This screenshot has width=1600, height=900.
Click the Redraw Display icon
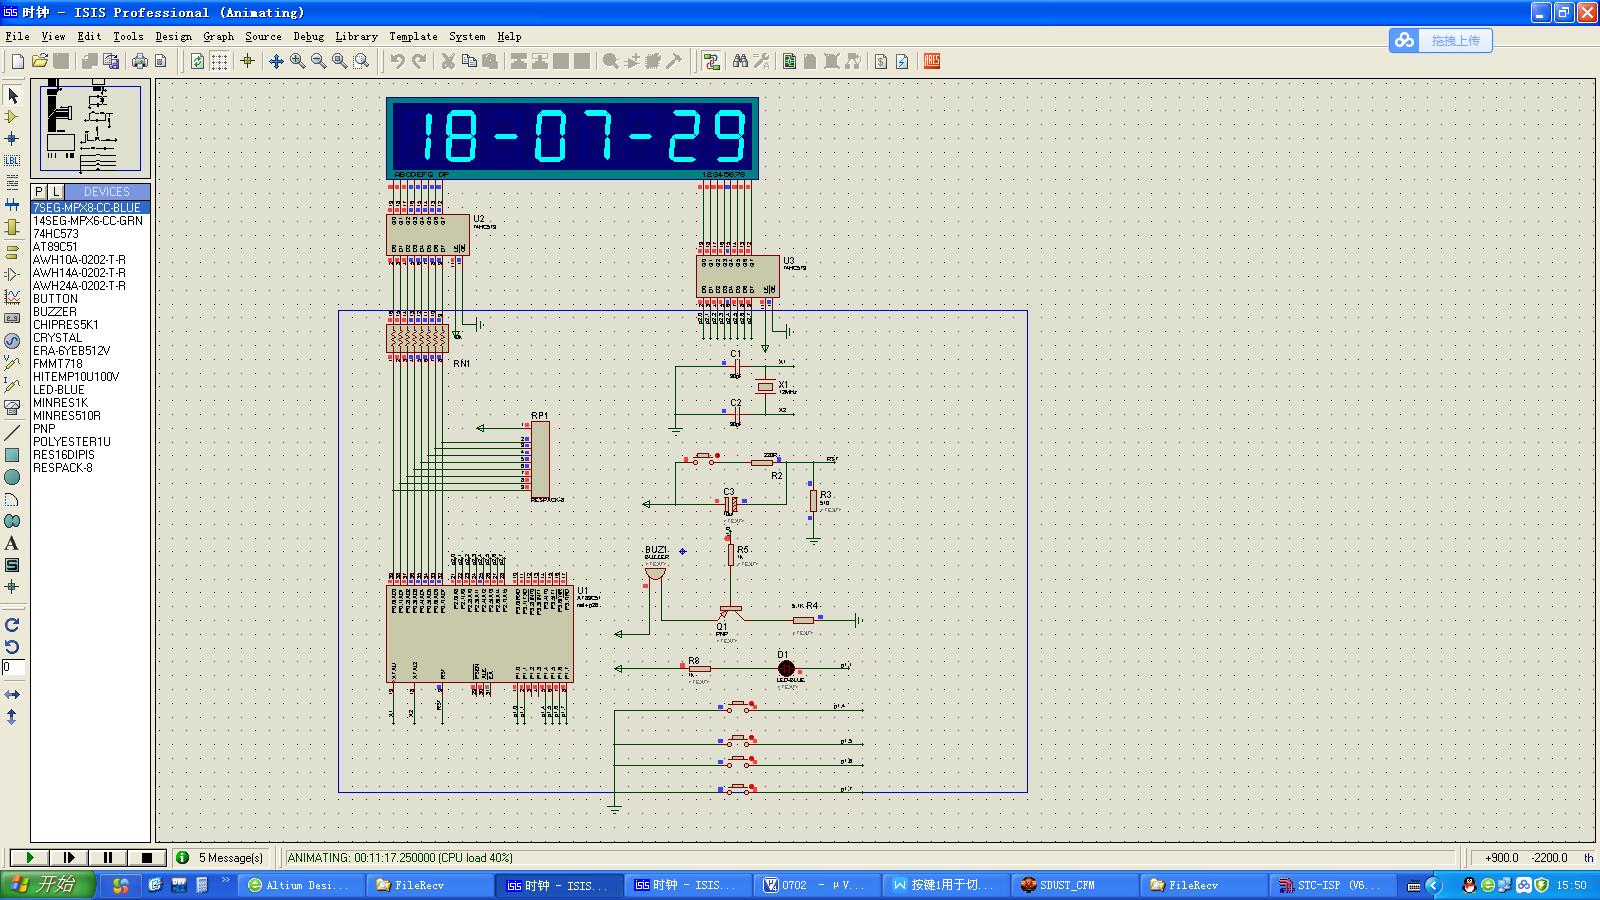(197, 61)
